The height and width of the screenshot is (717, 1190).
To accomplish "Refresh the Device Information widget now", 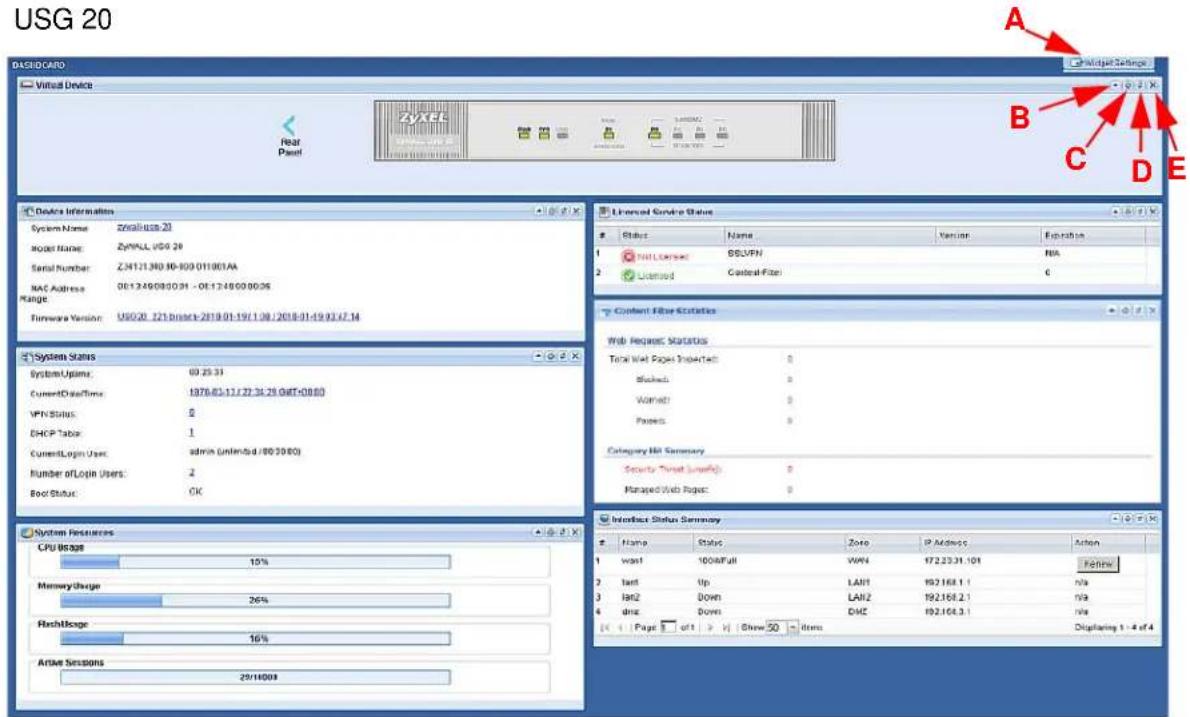I will click(564, 211).
